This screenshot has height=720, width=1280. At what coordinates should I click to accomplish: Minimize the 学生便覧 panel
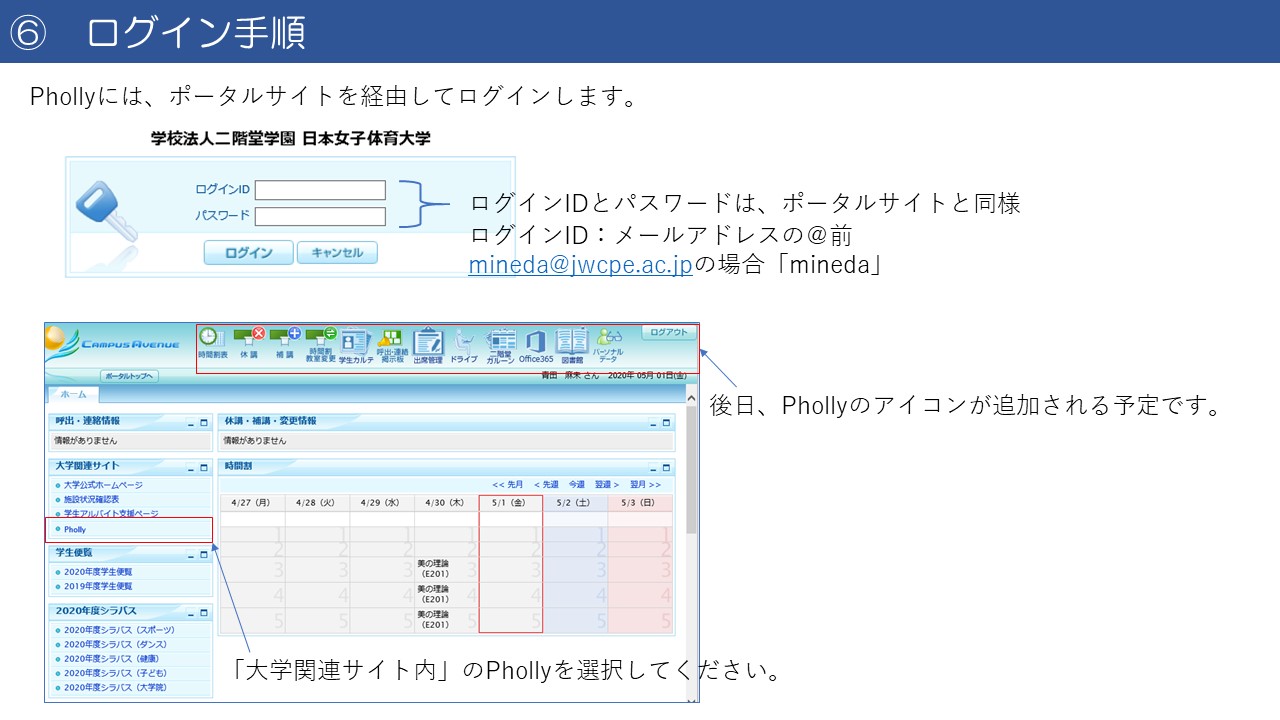[x=192, y=554]
